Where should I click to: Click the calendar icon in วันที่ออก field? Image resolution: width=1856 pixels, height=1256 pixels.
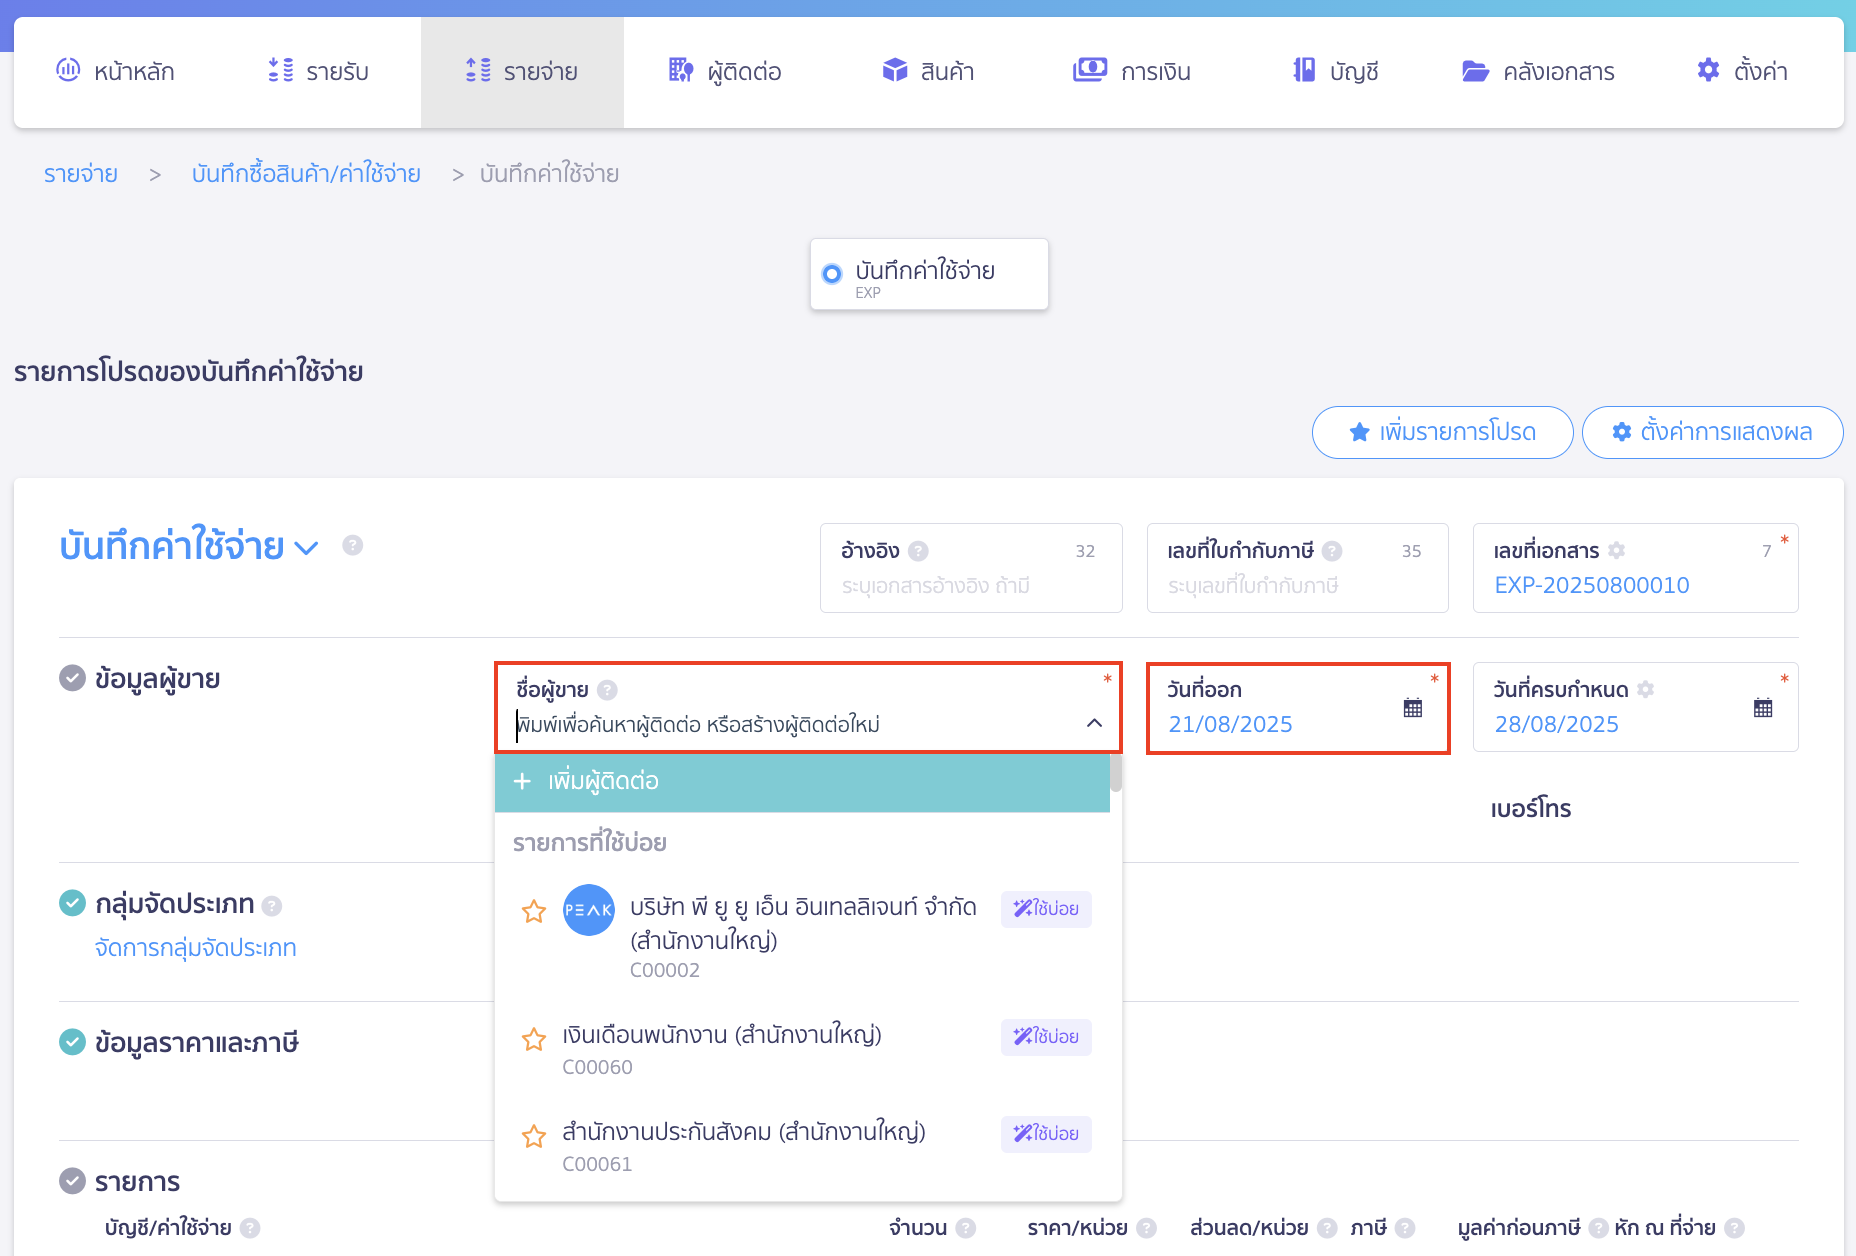pos(1412,707)
